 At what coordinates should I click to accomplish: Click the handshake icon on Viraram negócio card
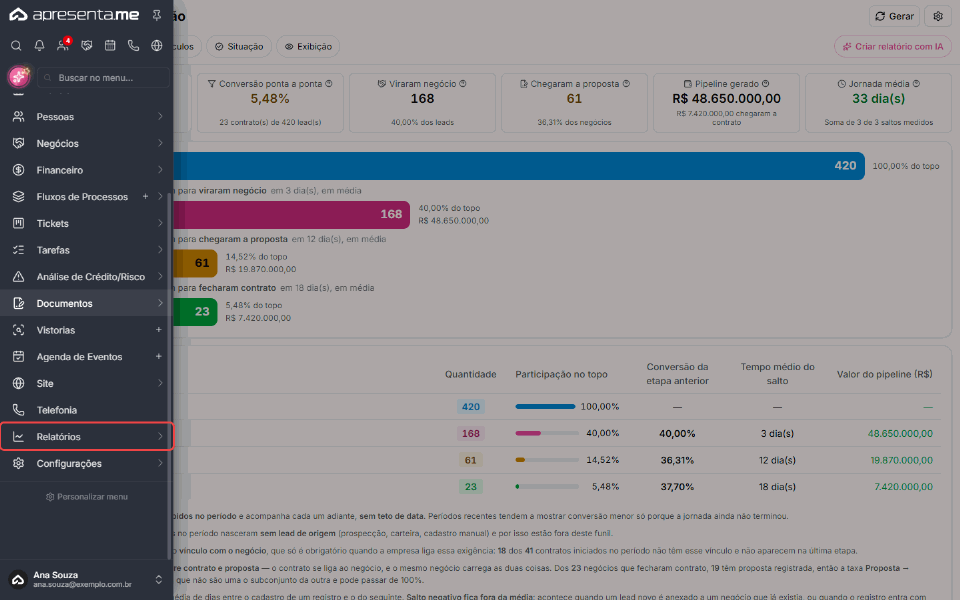(381, 84)
